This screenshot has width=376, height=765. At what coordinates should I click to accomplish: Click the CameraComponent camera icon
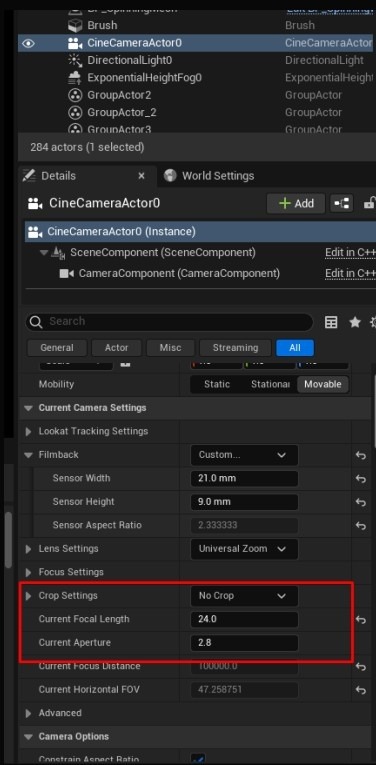click(x=66, y=273)
